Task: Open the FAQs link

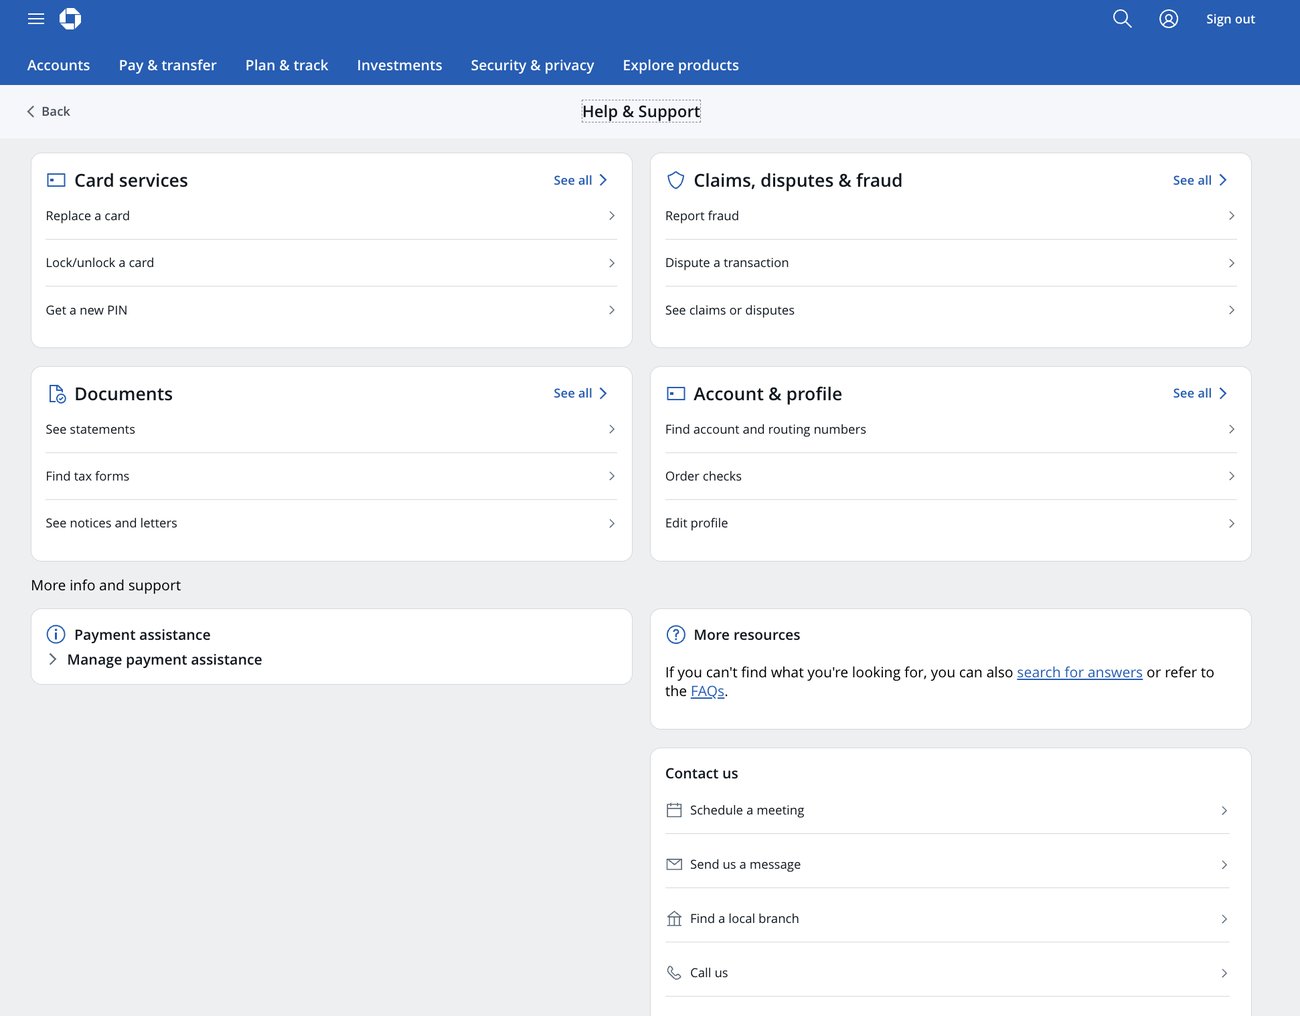Action: click(707, 691)
